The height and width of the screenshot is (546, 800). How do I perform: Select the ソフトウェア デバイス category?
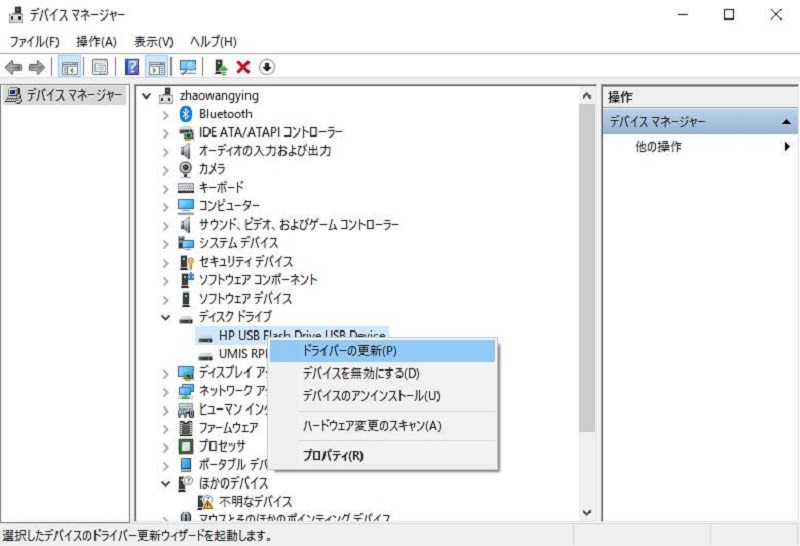(245, 299)
